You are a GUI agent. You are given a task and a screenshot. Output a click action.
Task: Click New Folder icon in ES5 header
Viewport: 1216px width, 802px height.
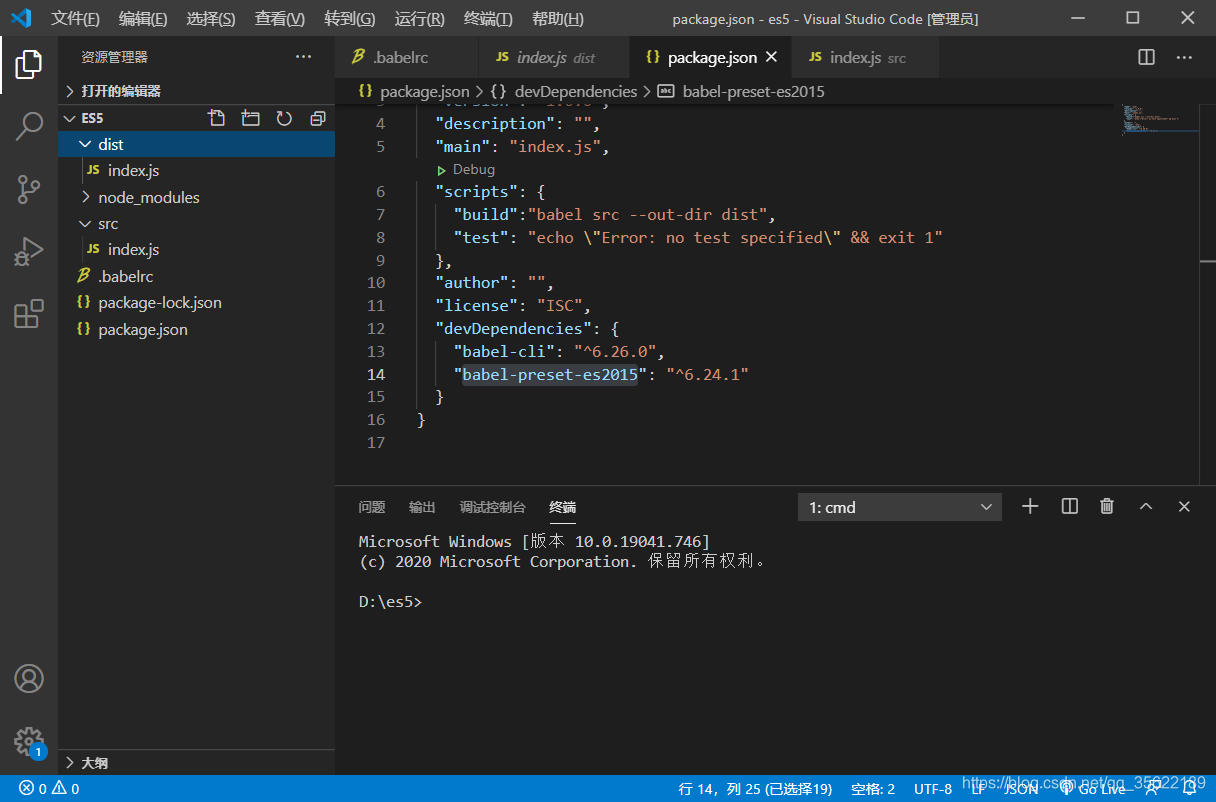point(251,118)
